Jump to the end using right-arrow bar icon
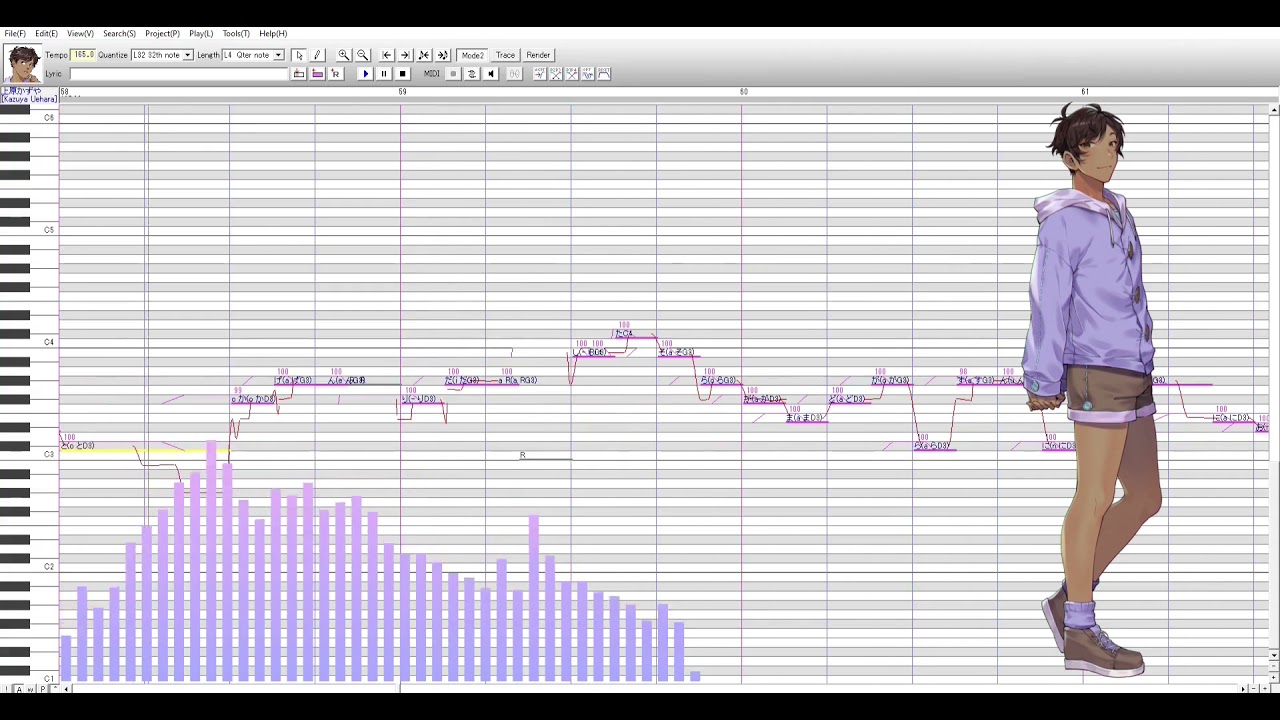Screen dimensions: 1280x720 point(405,55)
